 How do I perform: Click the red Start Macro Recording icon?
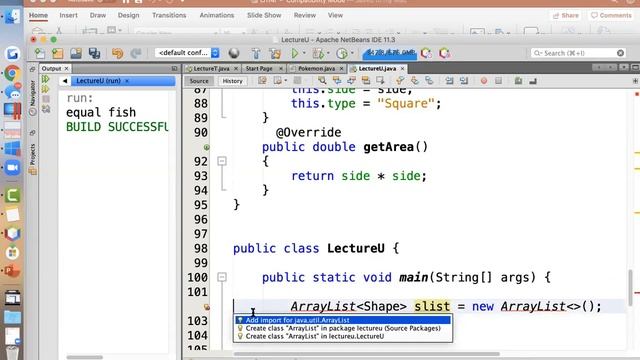484,81
